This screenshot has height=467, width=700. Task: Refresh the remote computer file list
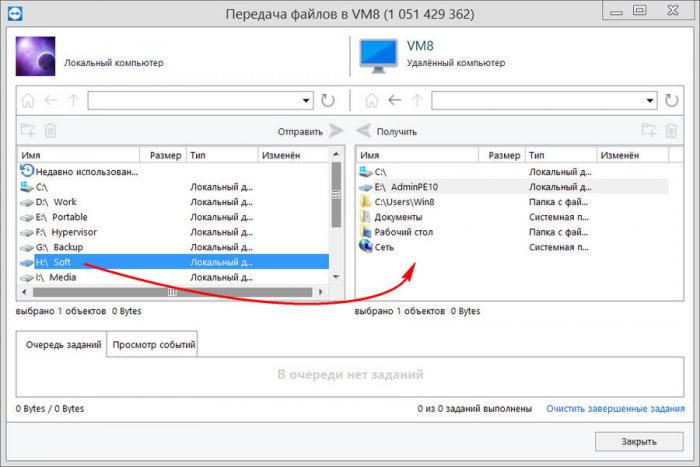pyautogui.click(x=671, y=100)
